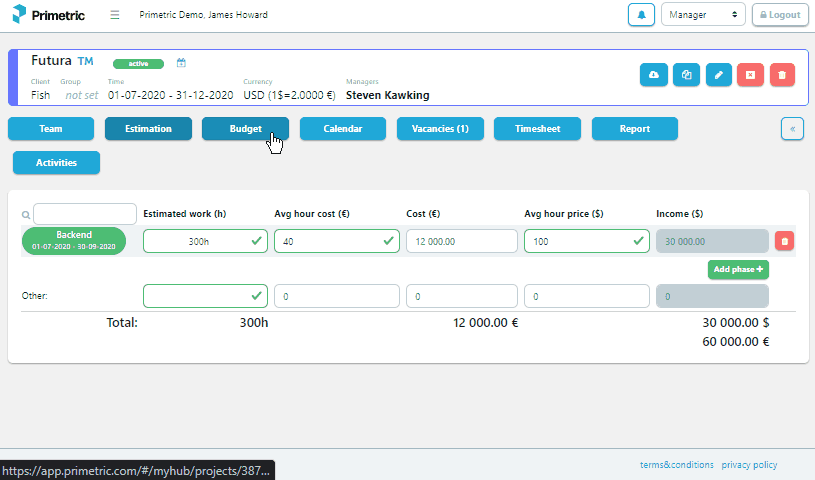
Task: Open the Manager role dropdown
Action: pos(703,15)
